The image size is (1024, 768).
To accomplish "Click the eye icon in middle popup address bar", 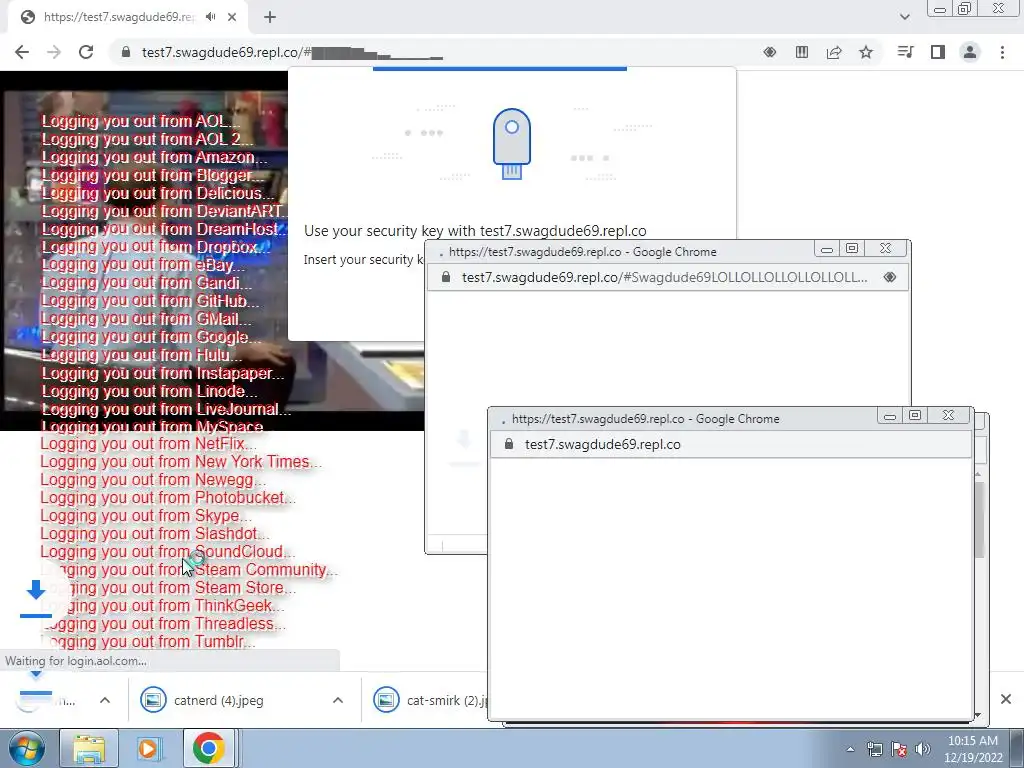I will pyautogui.click(x=889, y=277).
